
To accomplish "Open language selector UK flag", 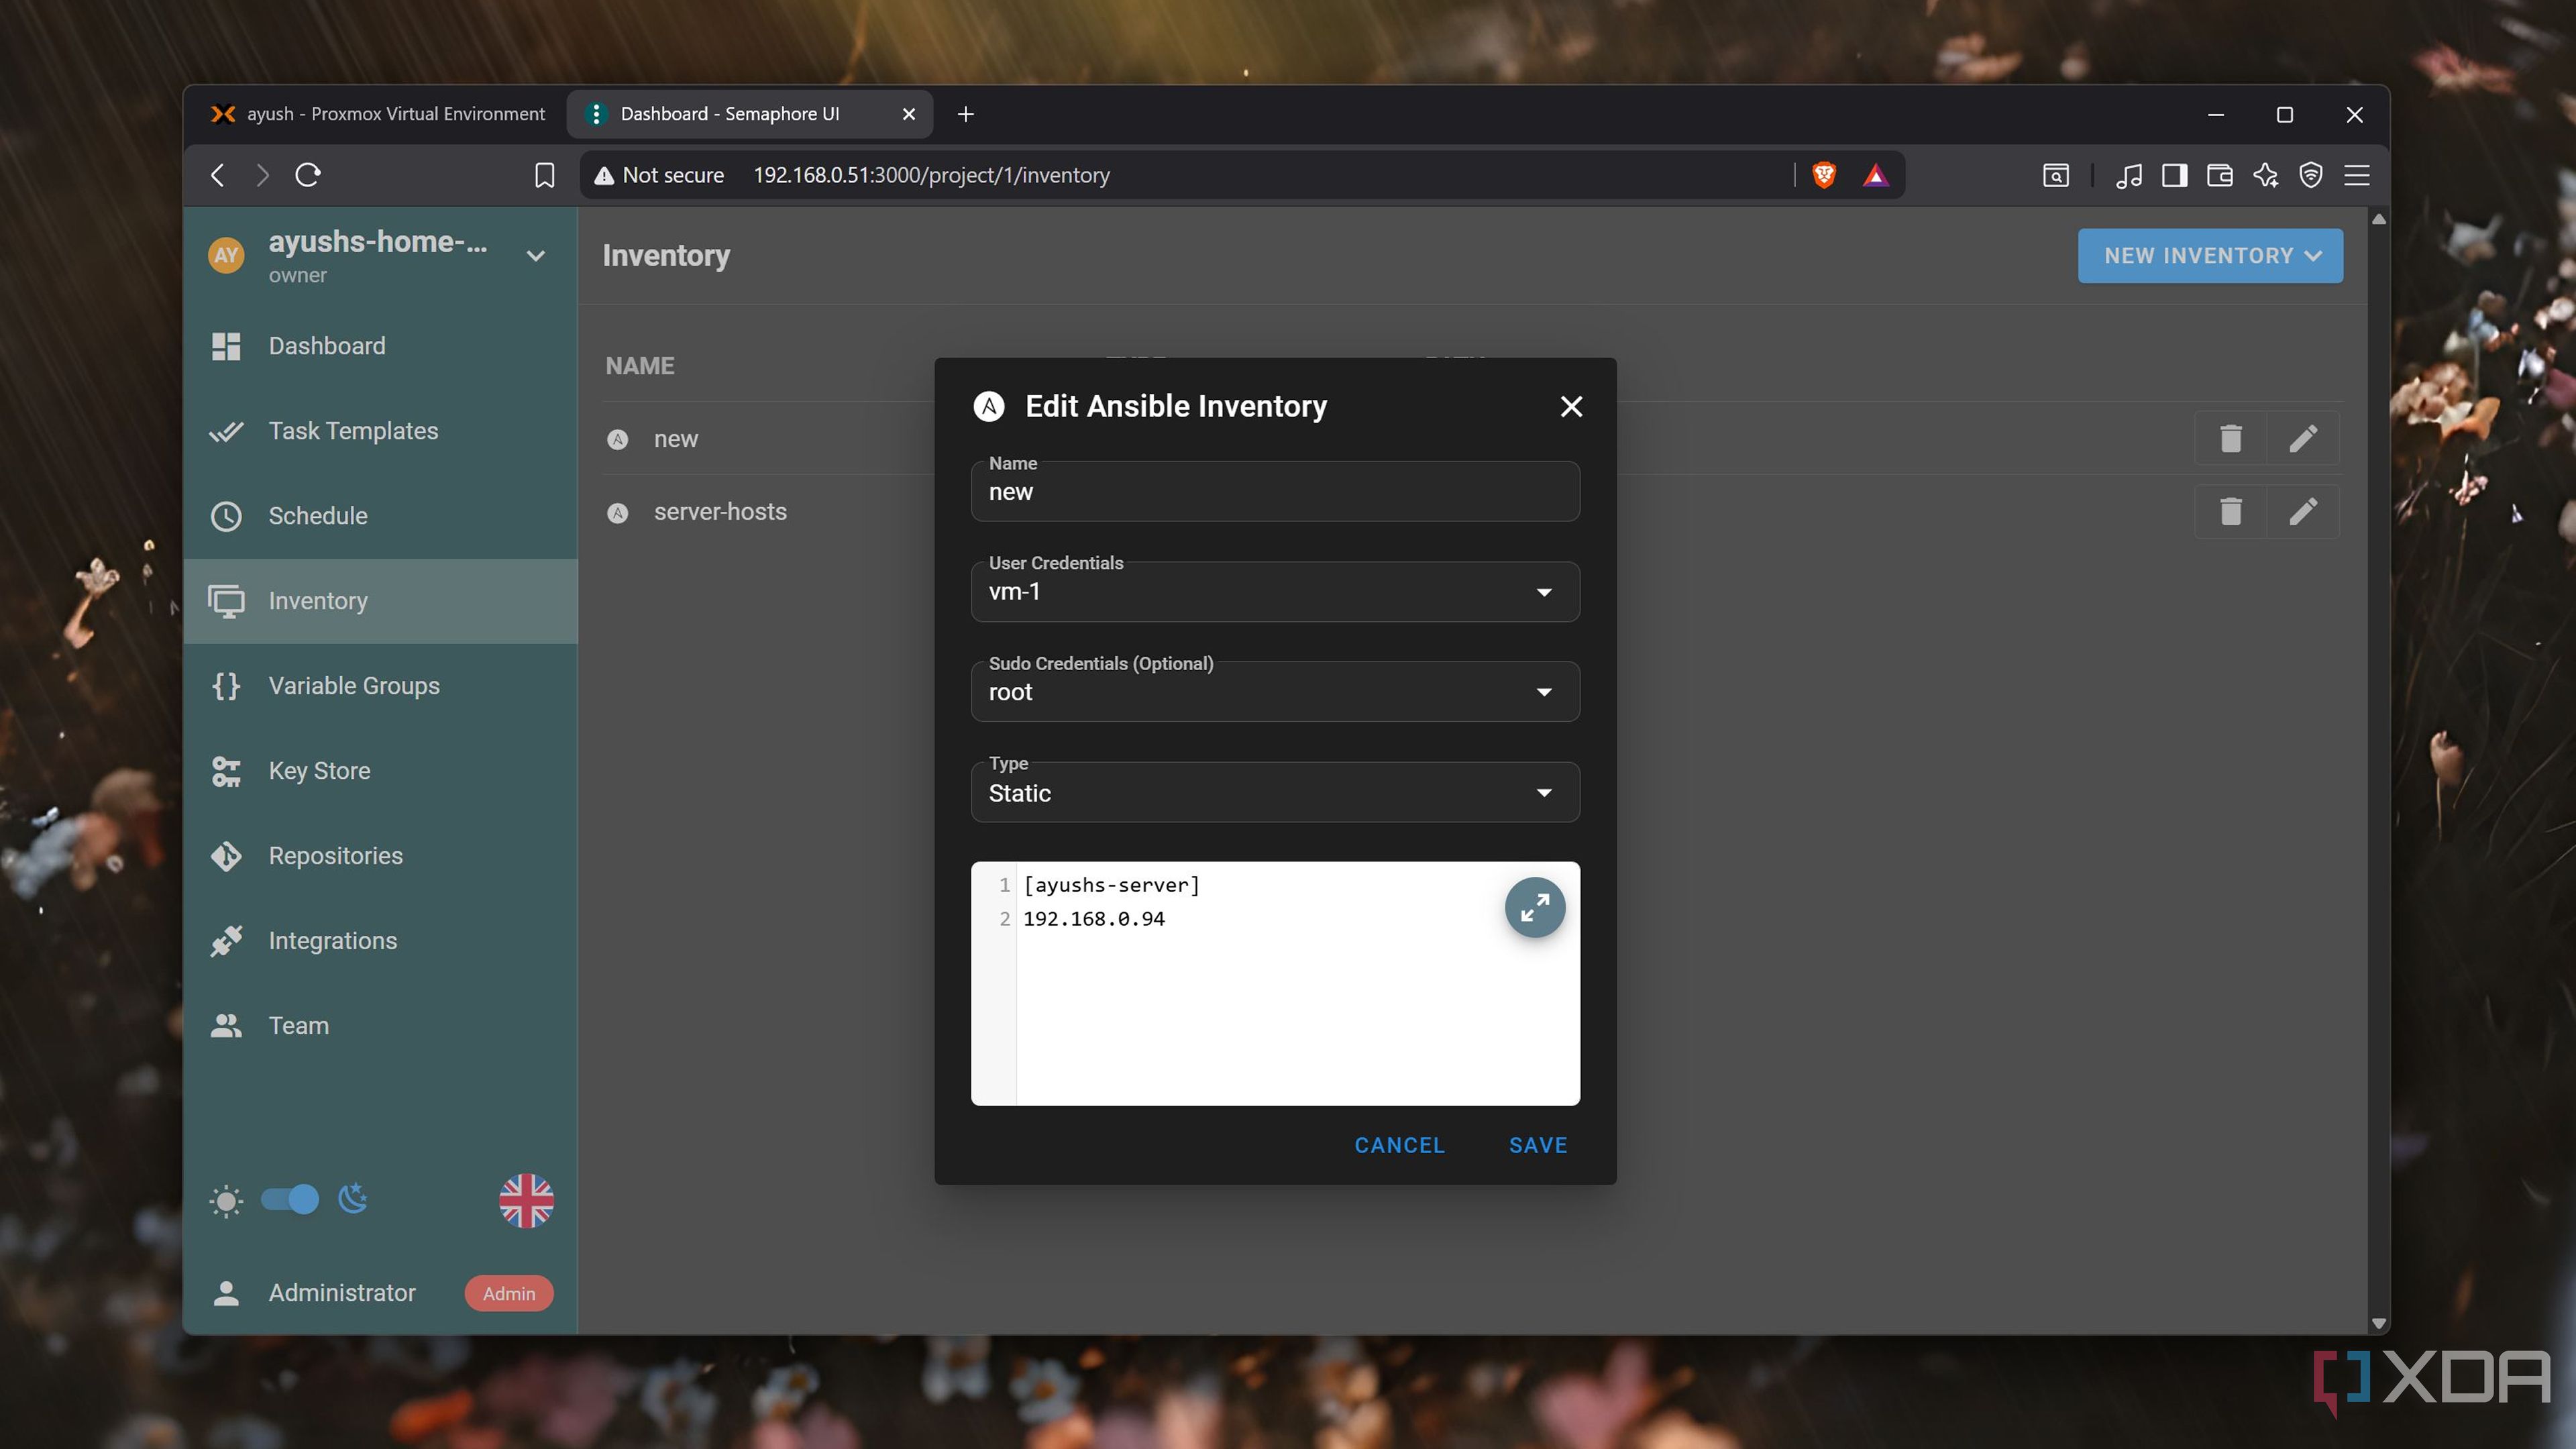I will 527,1200.
